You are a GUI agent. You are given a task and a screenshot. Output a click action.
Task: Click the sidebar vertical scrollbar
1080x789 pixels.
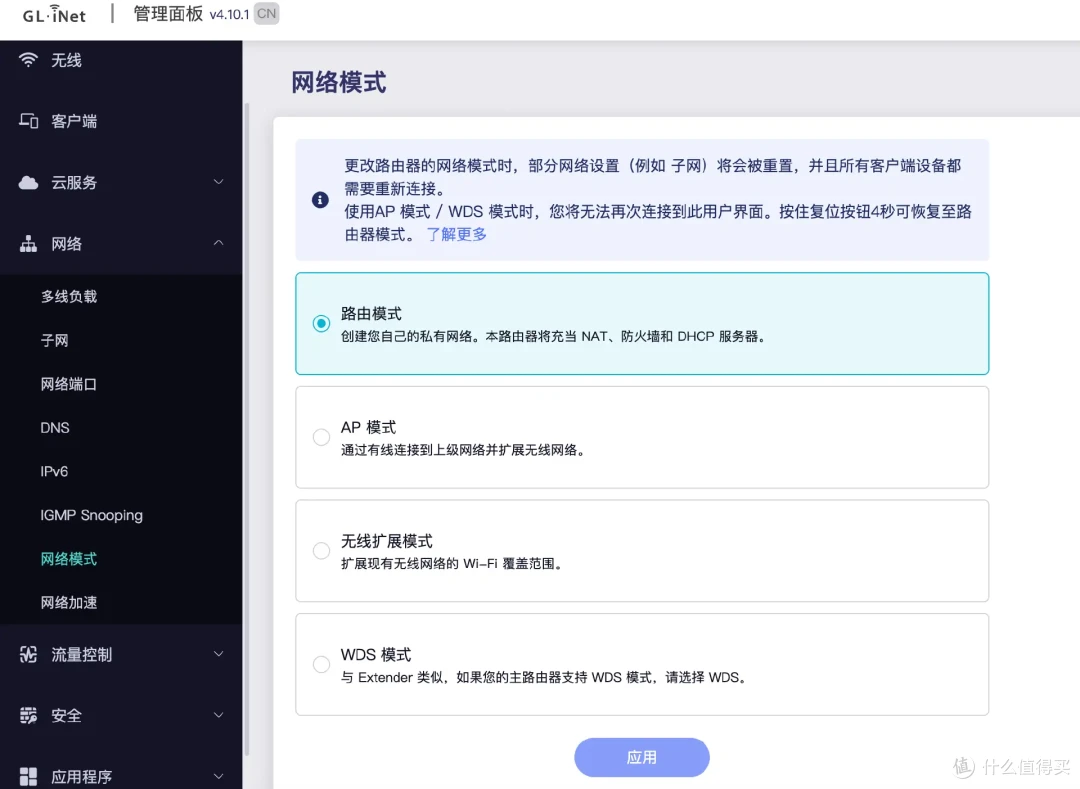pyautogui.click(x=246, y=430)
